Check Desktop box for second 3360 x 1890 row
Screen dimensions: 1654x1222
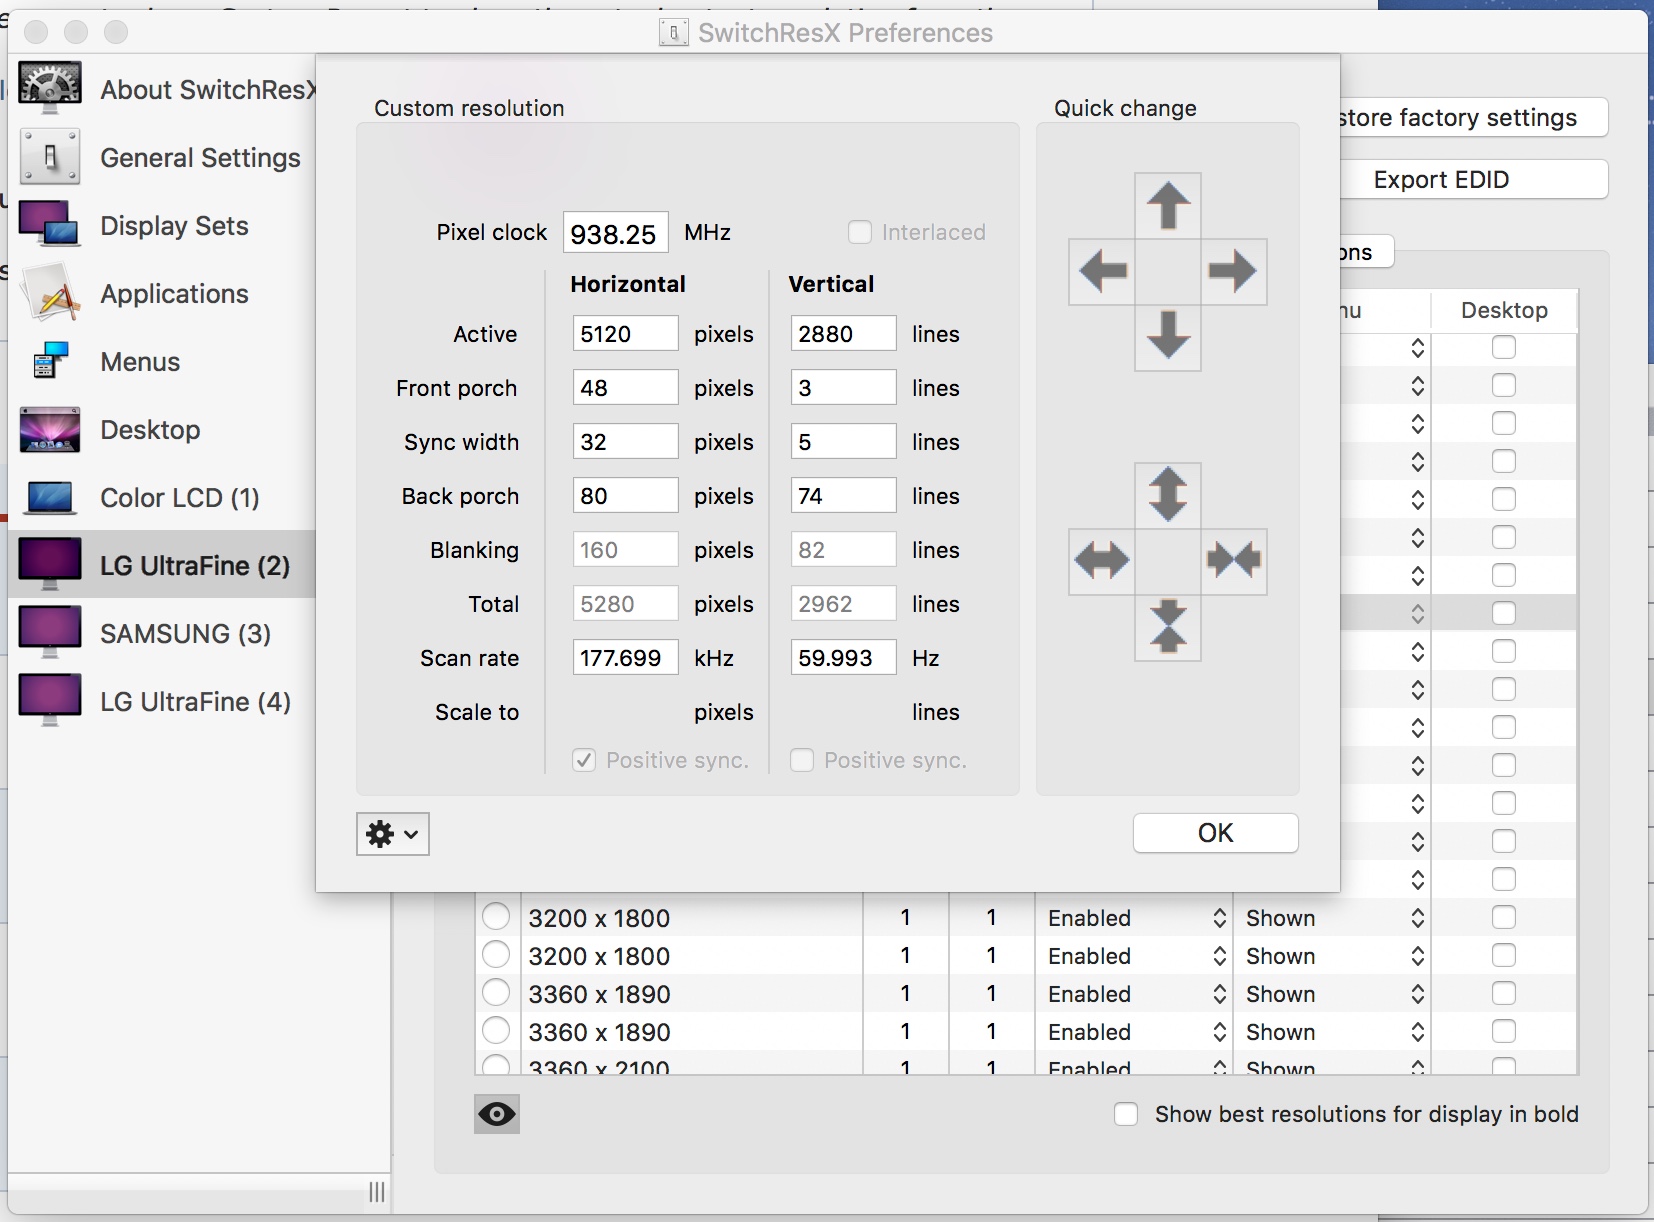tap(1504, 1031)
